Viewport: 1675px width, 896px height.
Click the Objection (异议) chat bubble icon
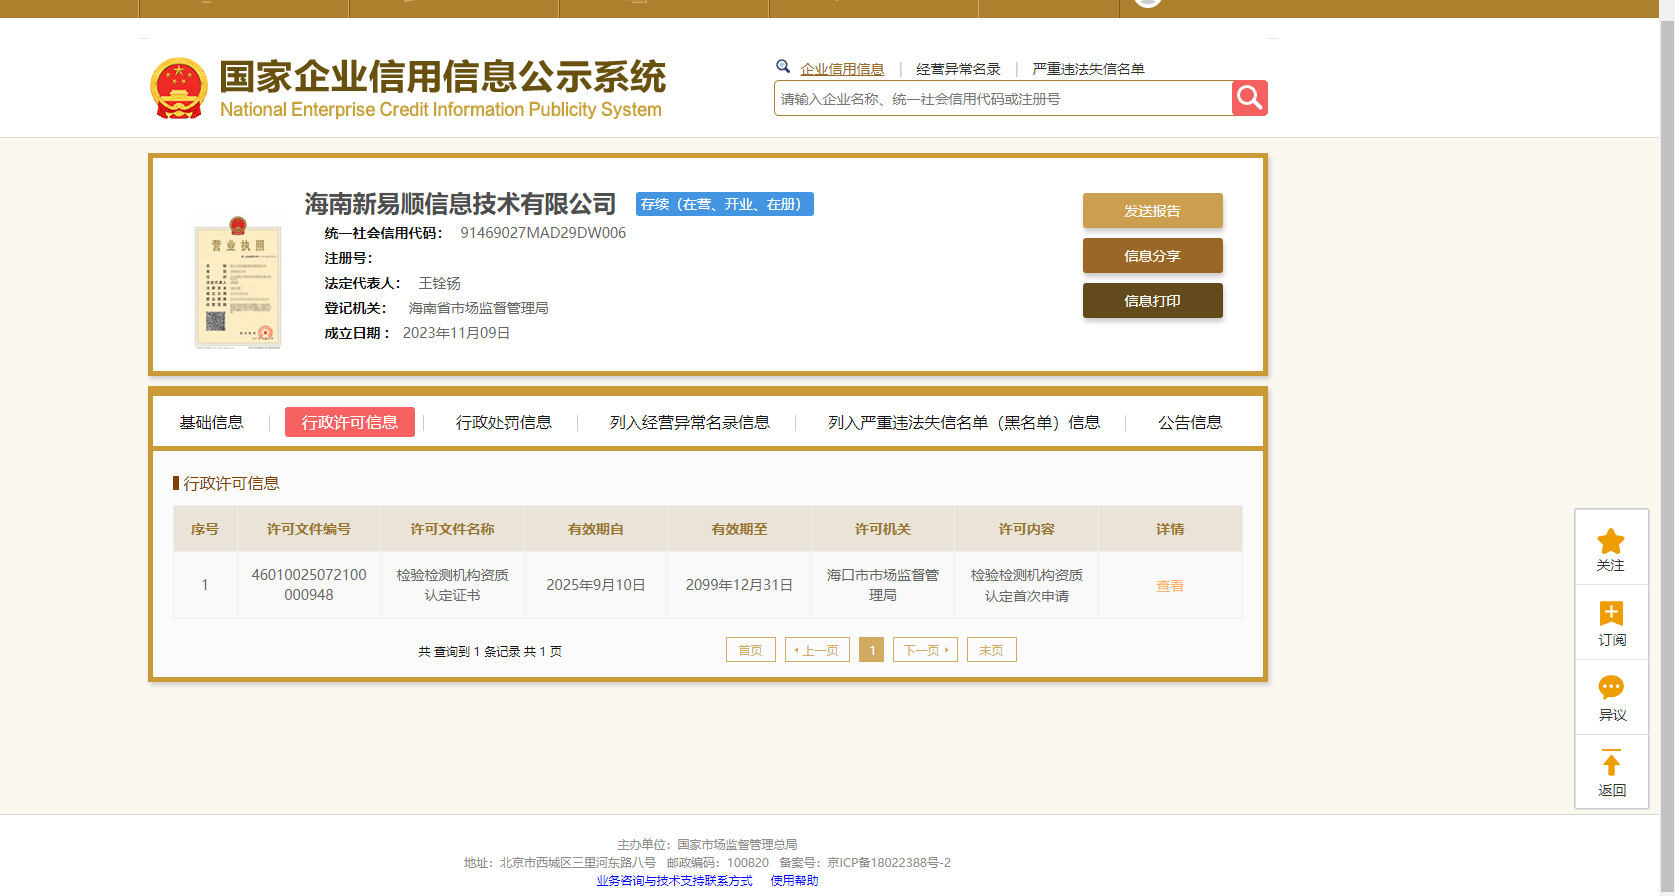[x=1610, y=688]
